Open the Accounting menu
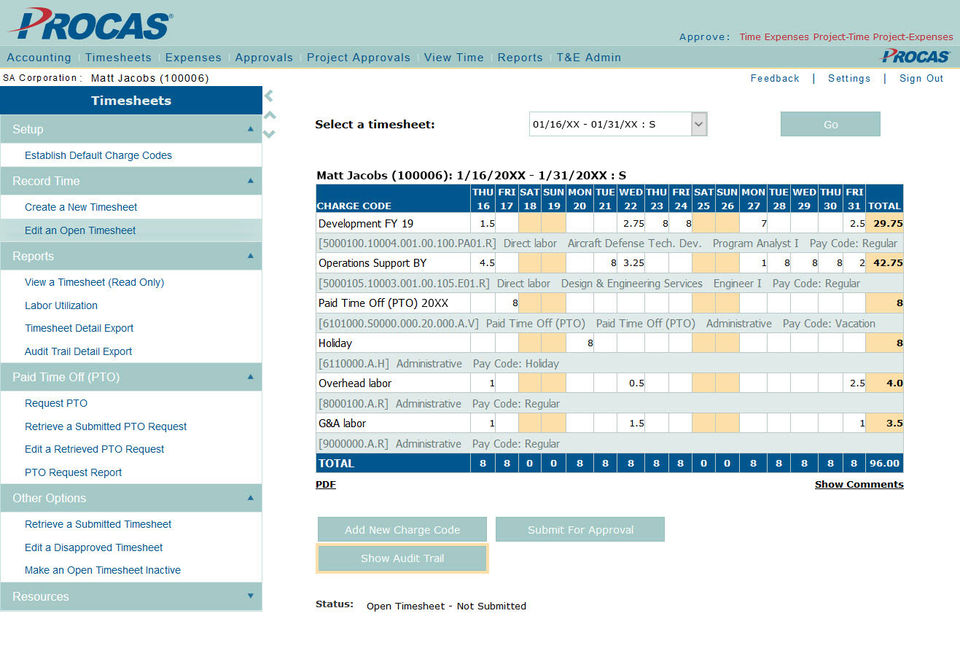Viewport: 960px width, 651px height. [x=39, y=57]
